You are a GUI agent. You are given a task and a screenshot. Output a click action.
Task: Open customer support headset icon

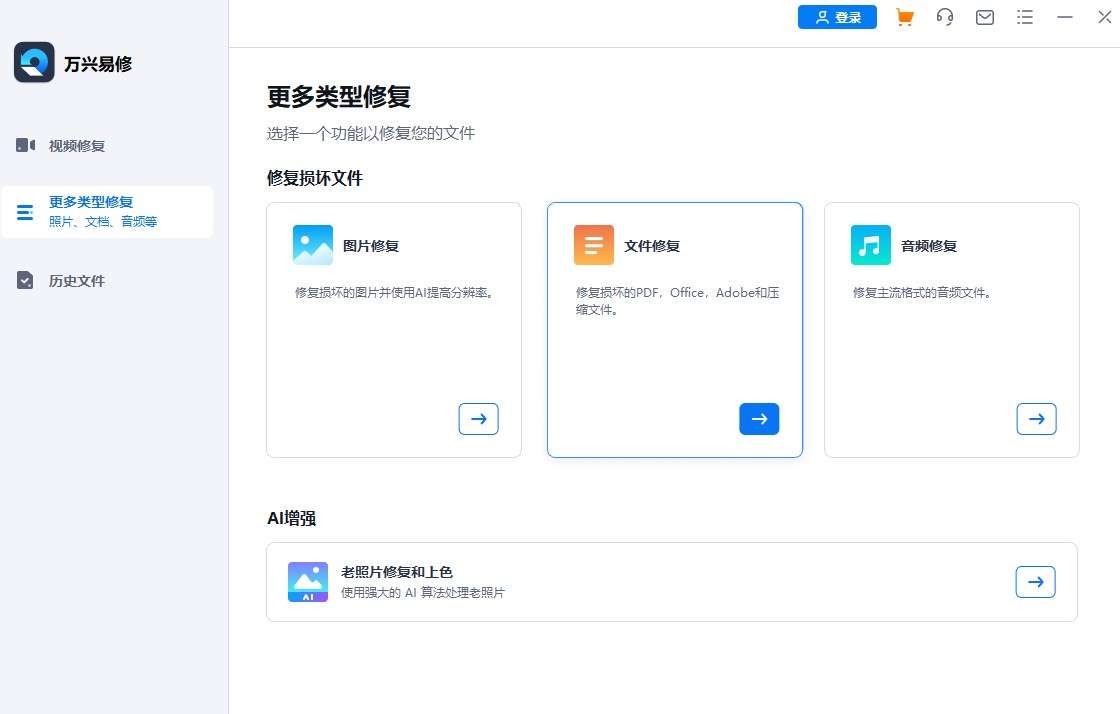point(944,17)
